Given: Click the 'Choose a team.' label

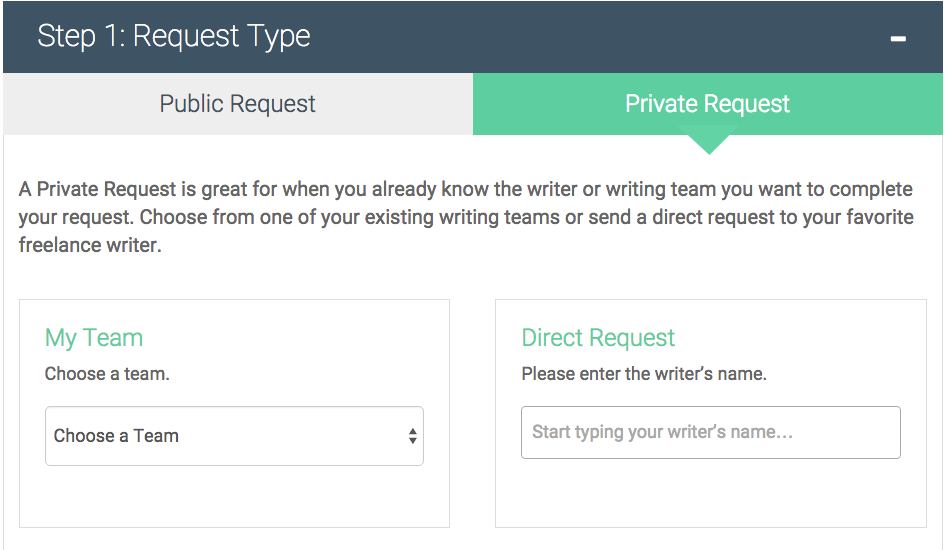Looking at the screenshot, I should 107,374.
